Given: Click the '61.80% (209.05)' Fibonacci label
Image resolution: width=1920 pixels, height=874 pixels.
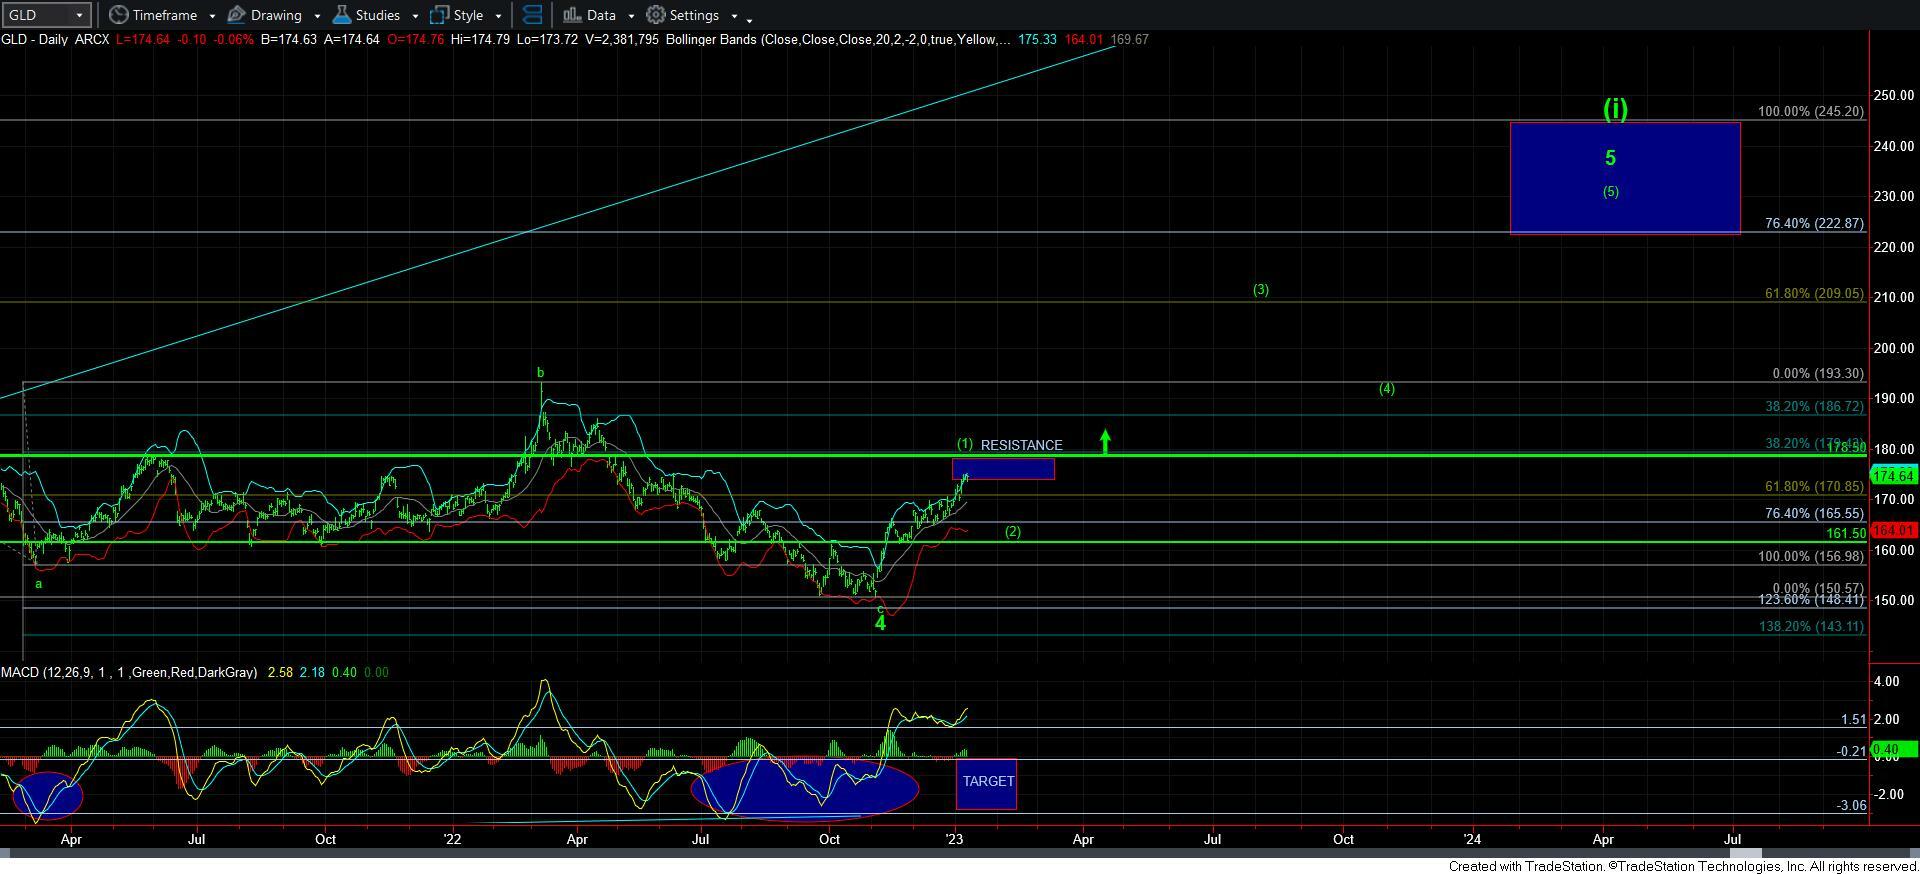Looking at the screenshot, I should (x=1814, y=294).
